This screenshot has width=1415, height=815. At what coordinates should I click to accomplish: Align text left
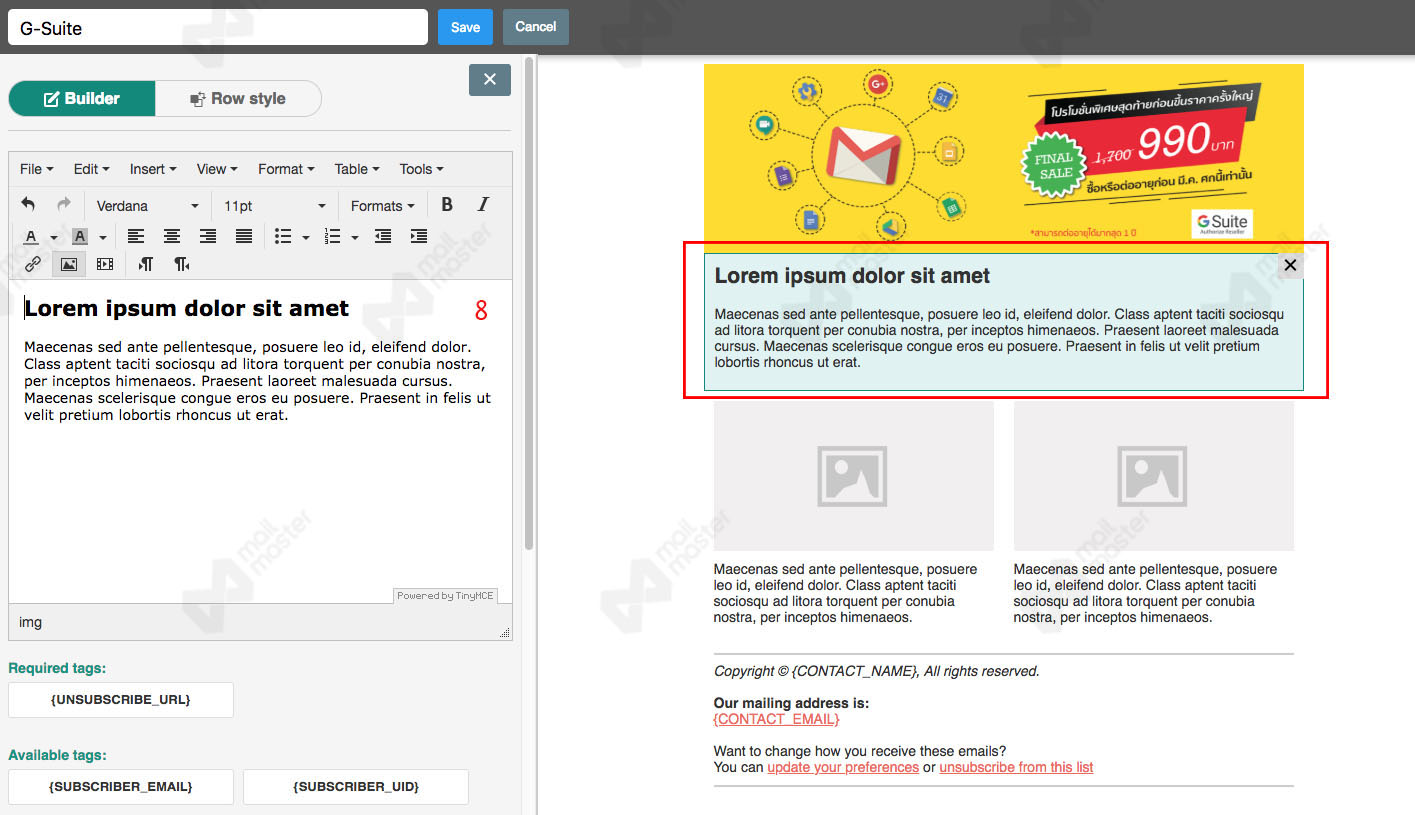click(136, 237)
